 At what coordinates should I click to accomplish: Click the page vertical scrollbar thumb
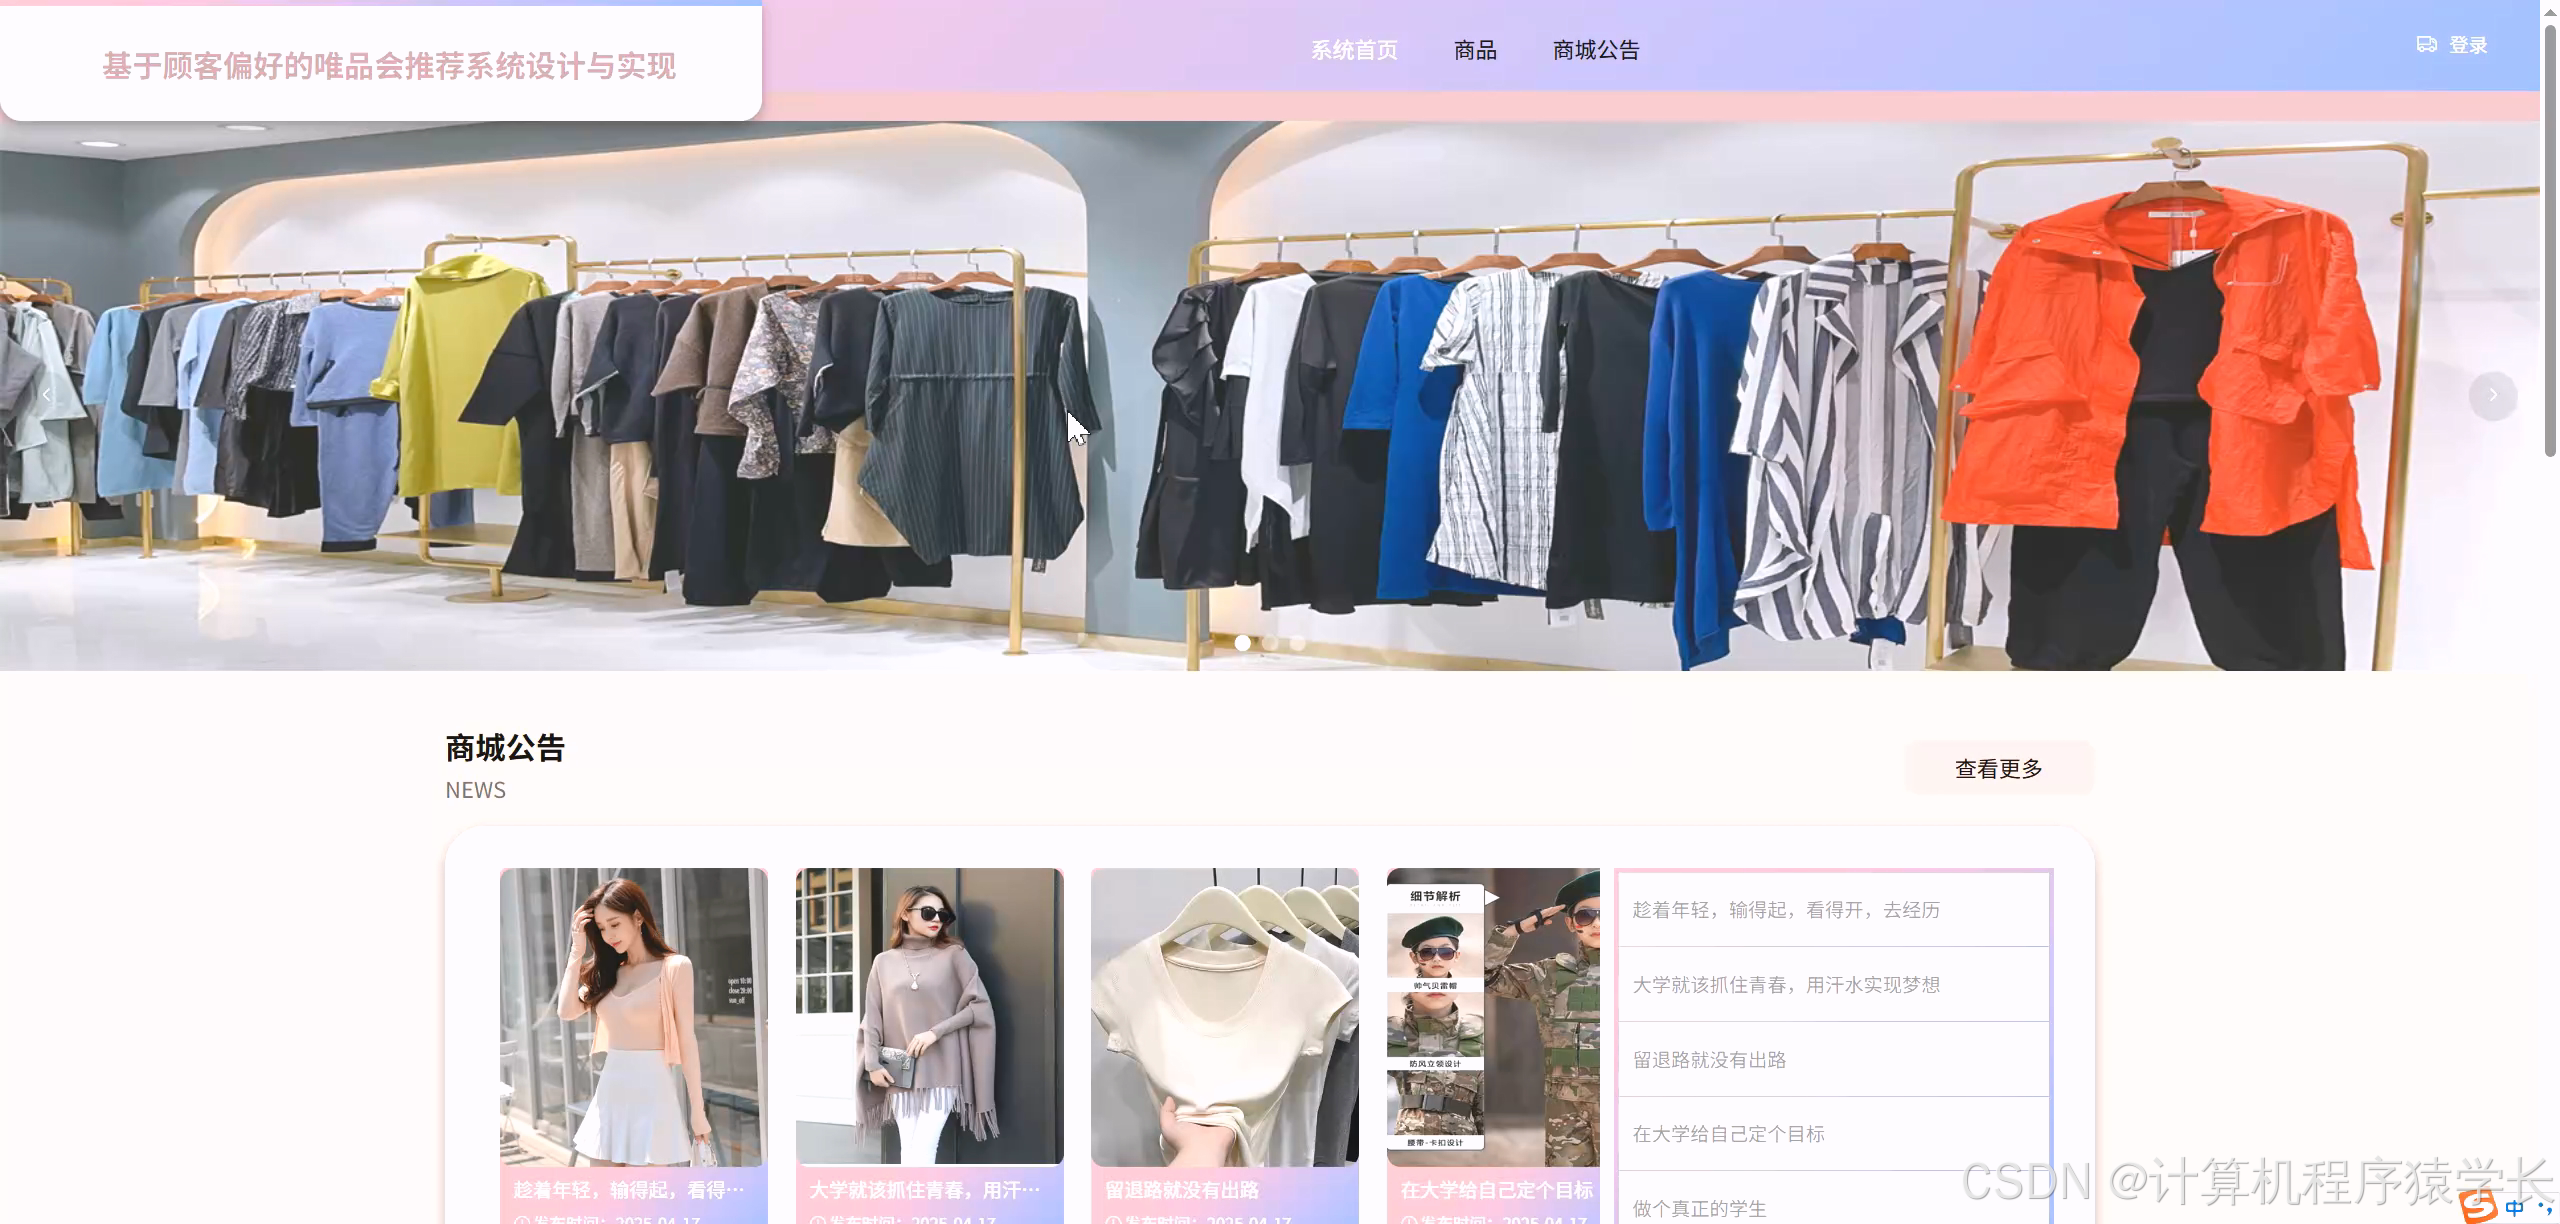(x=2549, y=240)
